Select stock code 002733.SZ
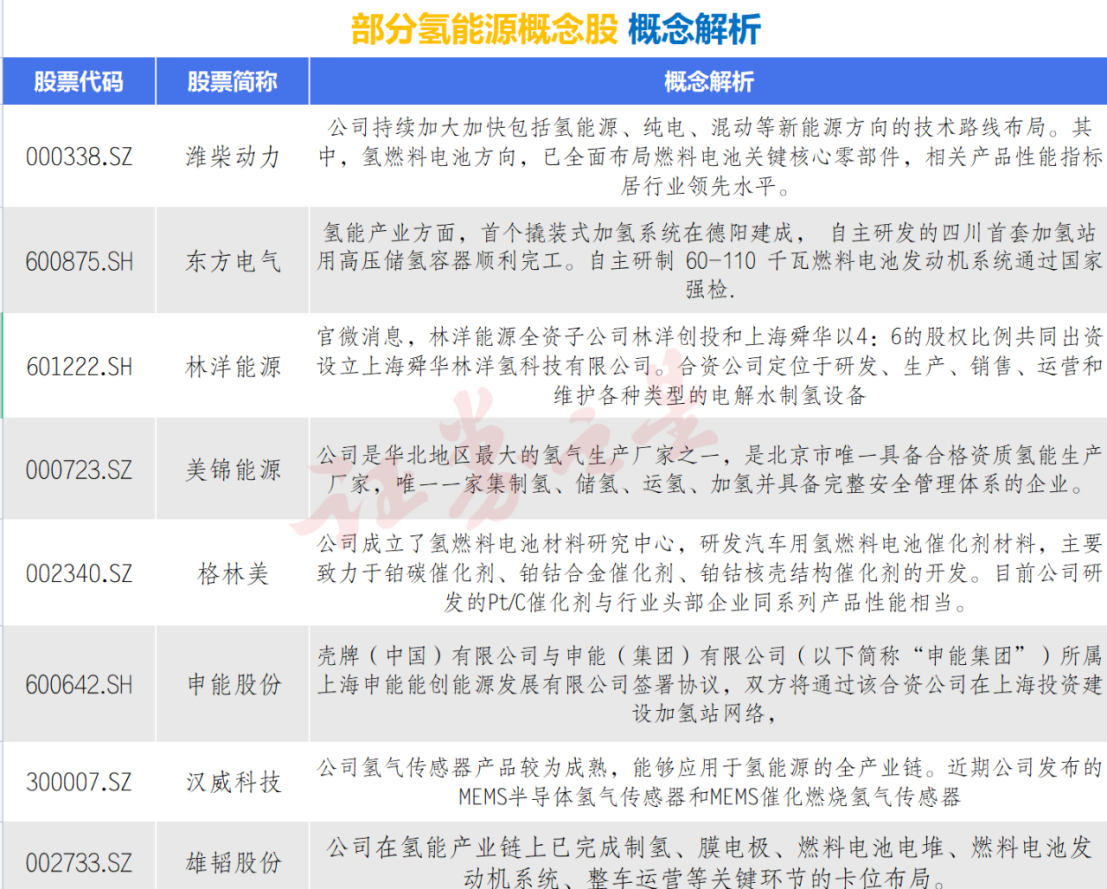Viewport: 1107px width, 889px height. (x=79, y=863)
